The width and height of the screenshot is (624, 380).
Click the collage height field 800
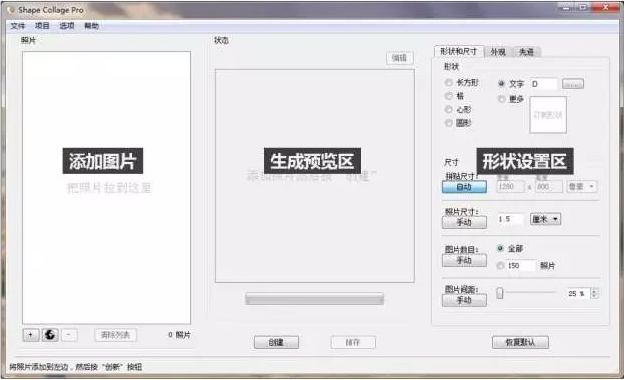[x=548, y=187]
